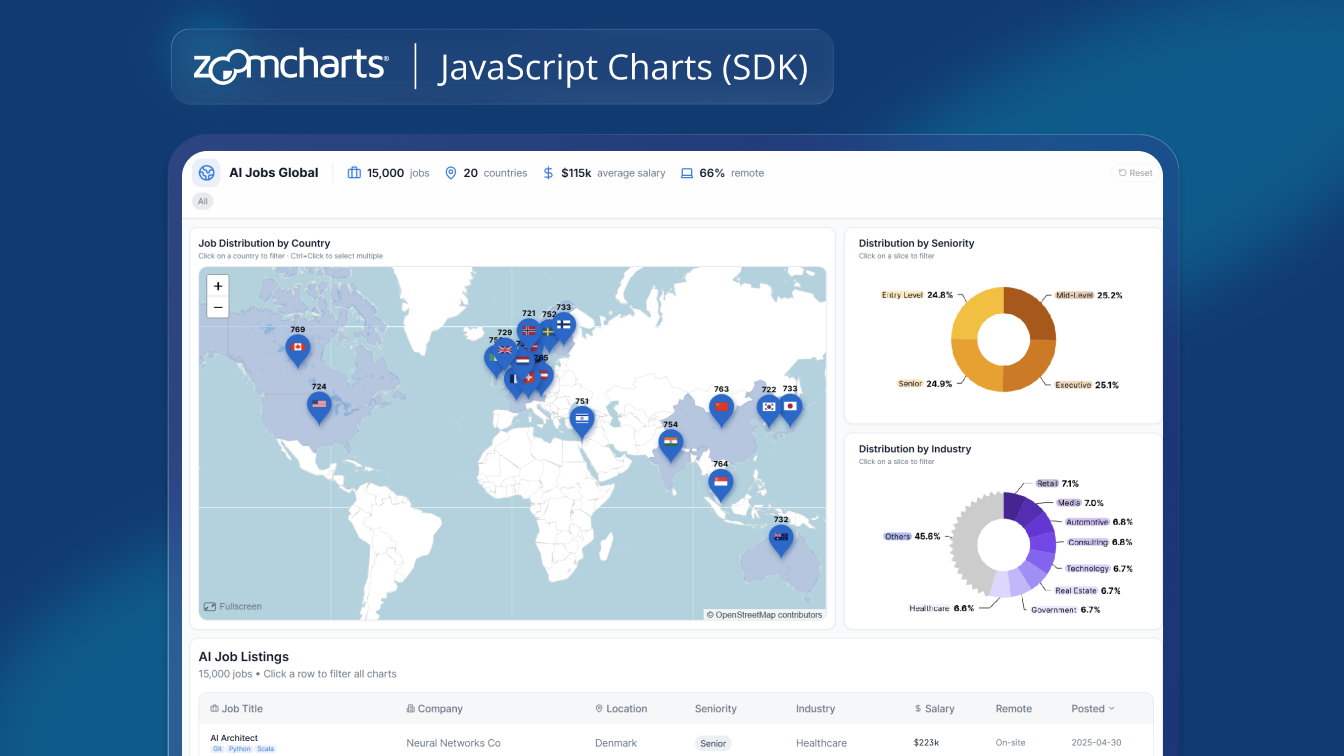This screenshot has height=756, width=1344.
Task: Sort the table by Salary column header
Action: pos(939,709)
